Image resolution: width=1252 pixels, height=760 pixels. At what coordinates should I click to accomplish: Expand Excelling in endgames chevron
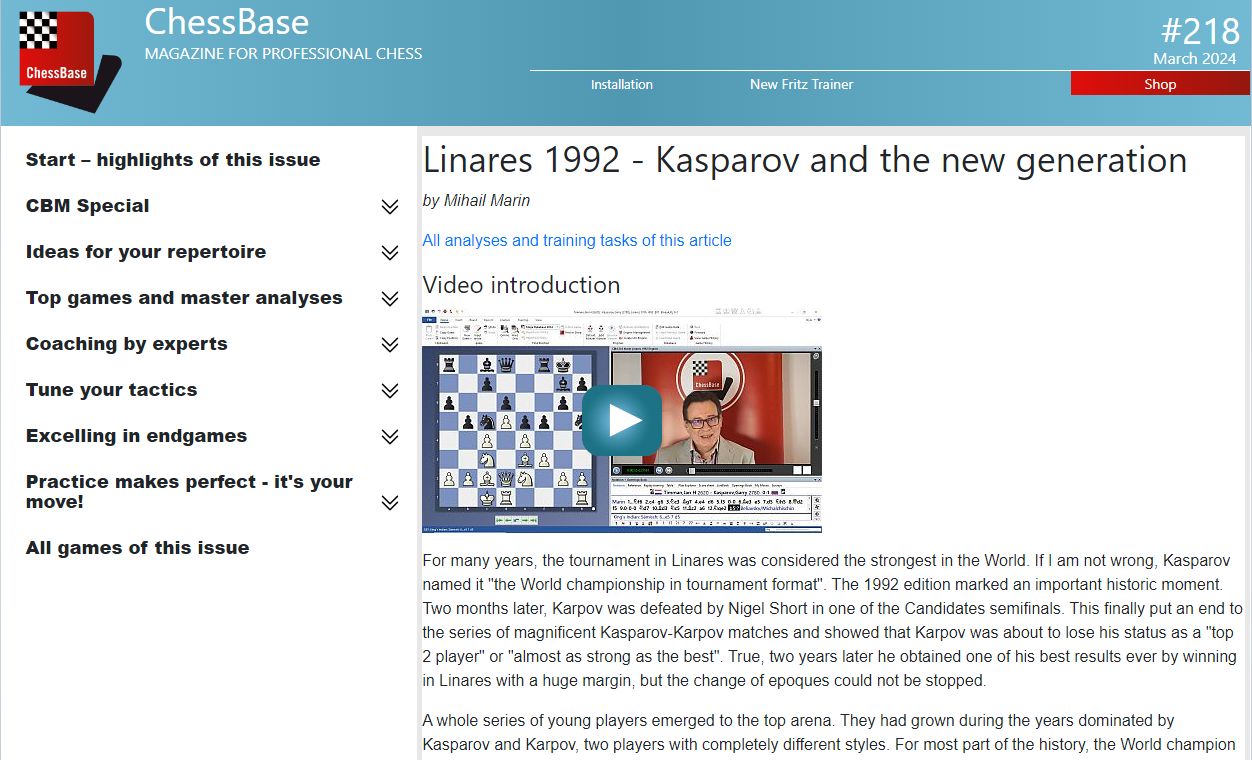click(390, 437)
